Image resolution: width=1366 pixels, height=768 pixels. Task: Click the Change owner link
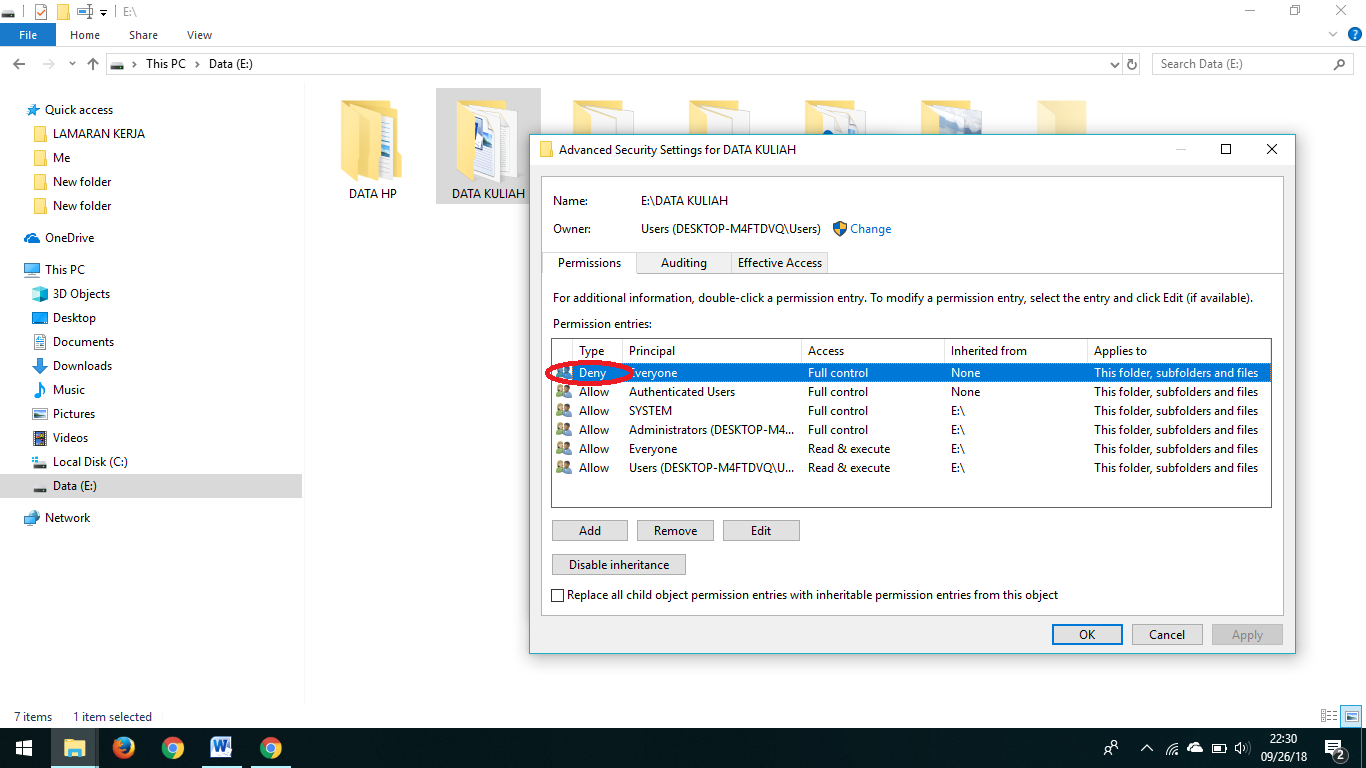tap(869, 228)
